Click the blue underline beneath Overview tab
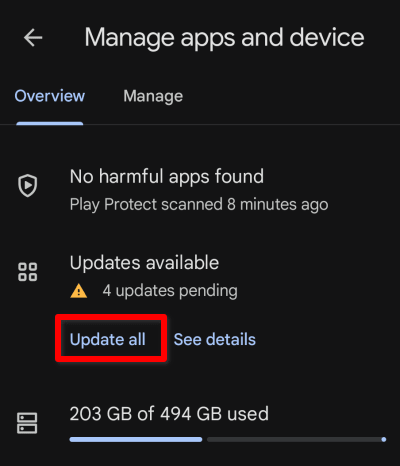The width and height of the screenshot is (400, 466). tap(50, 124)
